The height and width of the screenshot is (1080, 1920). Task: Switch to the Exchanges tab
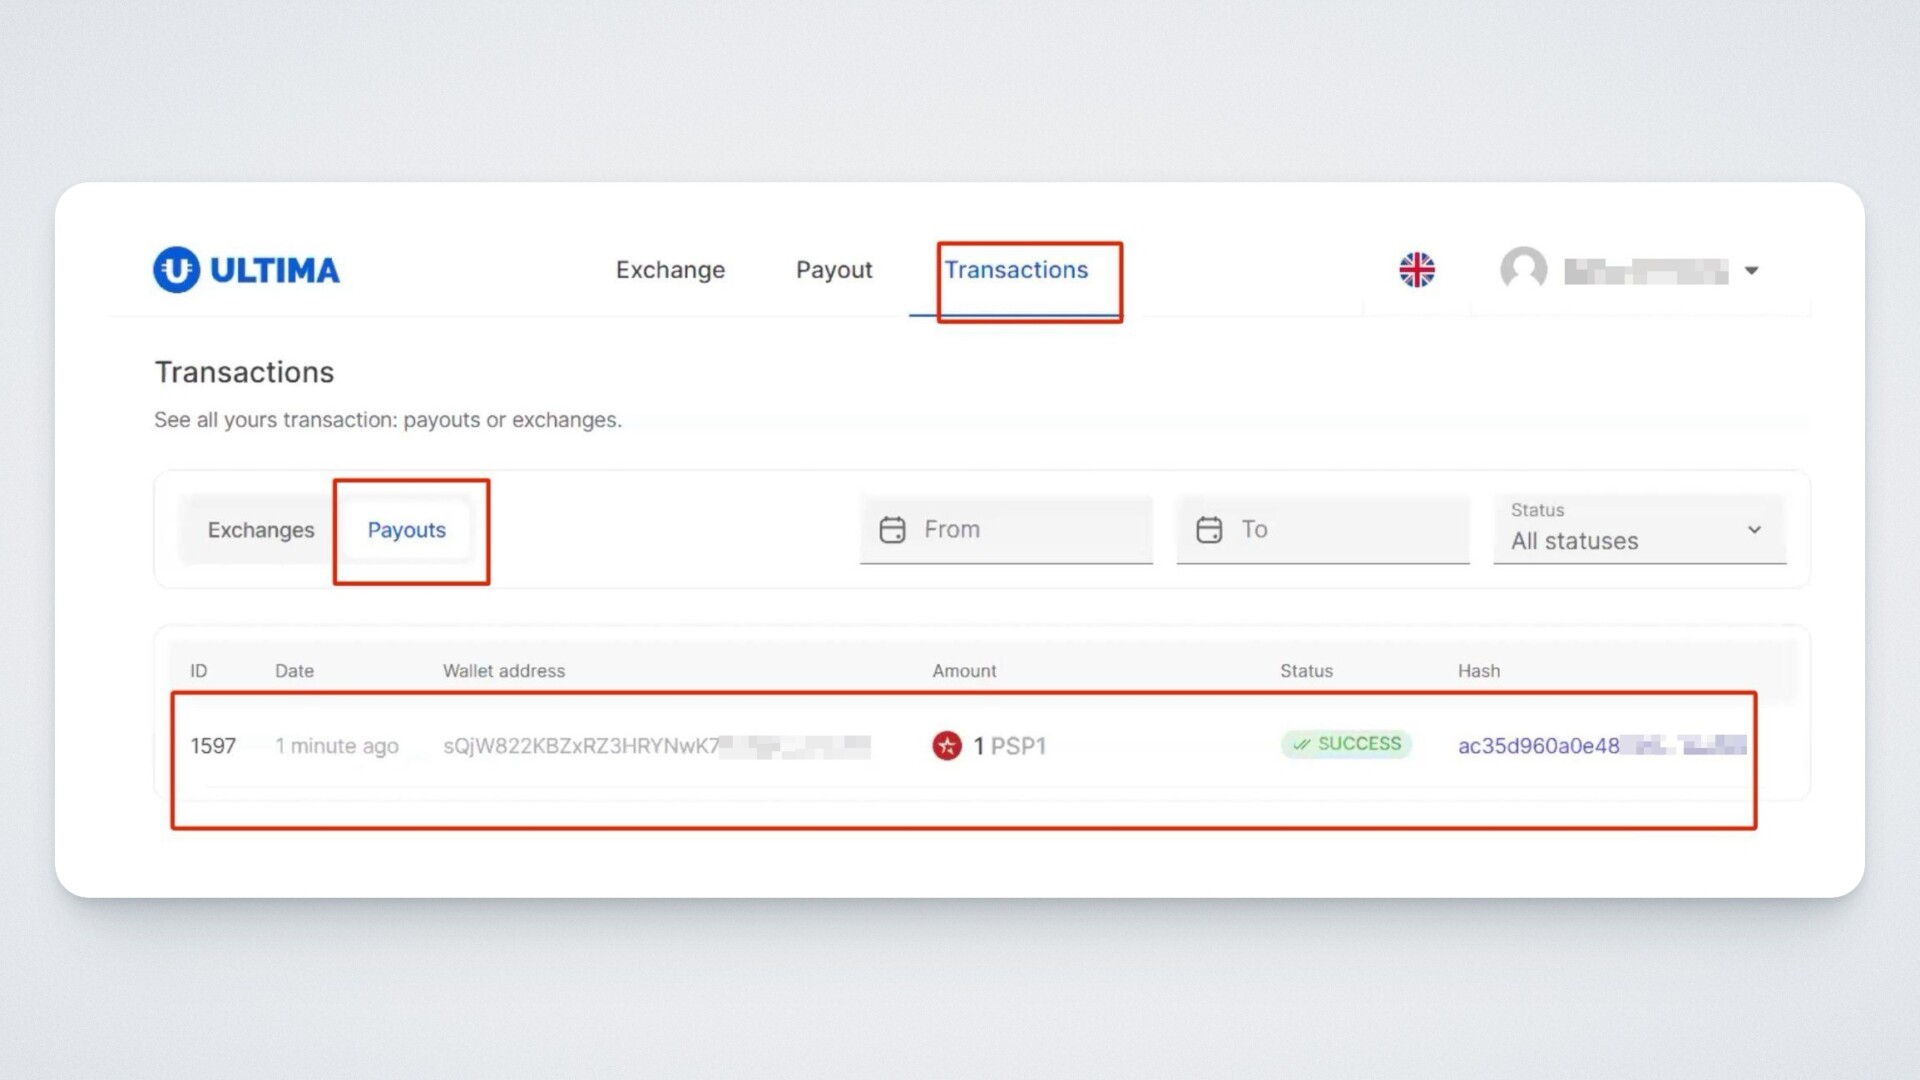261,530
